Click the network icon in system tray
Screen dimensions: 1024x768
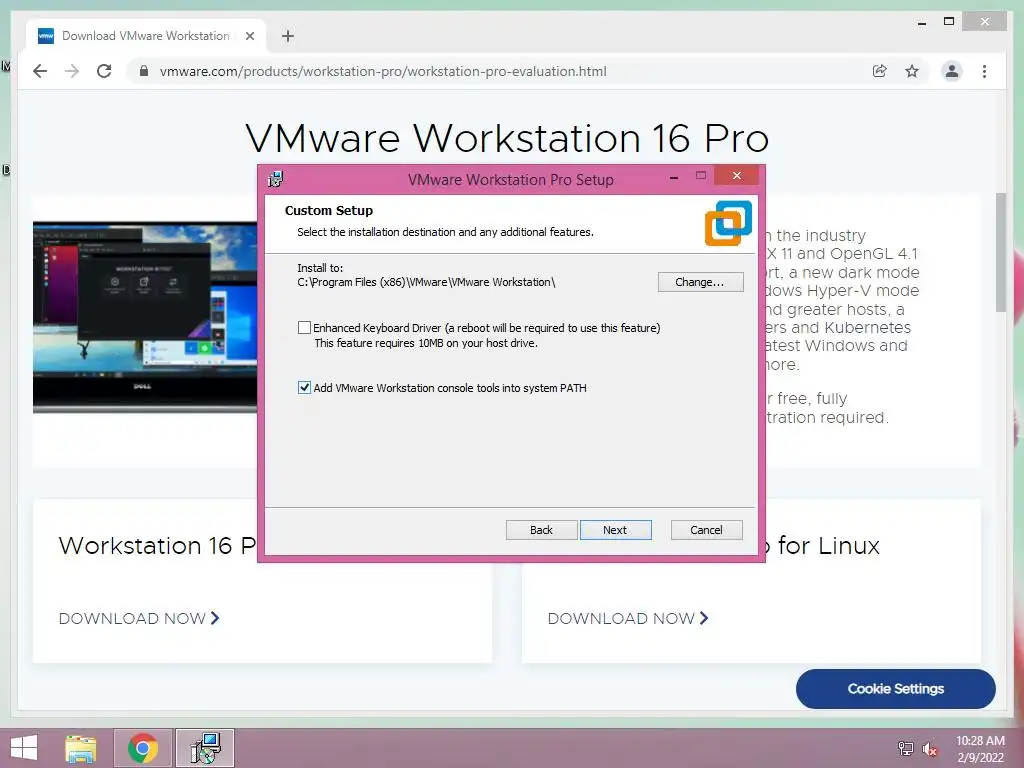click(906, 748)
